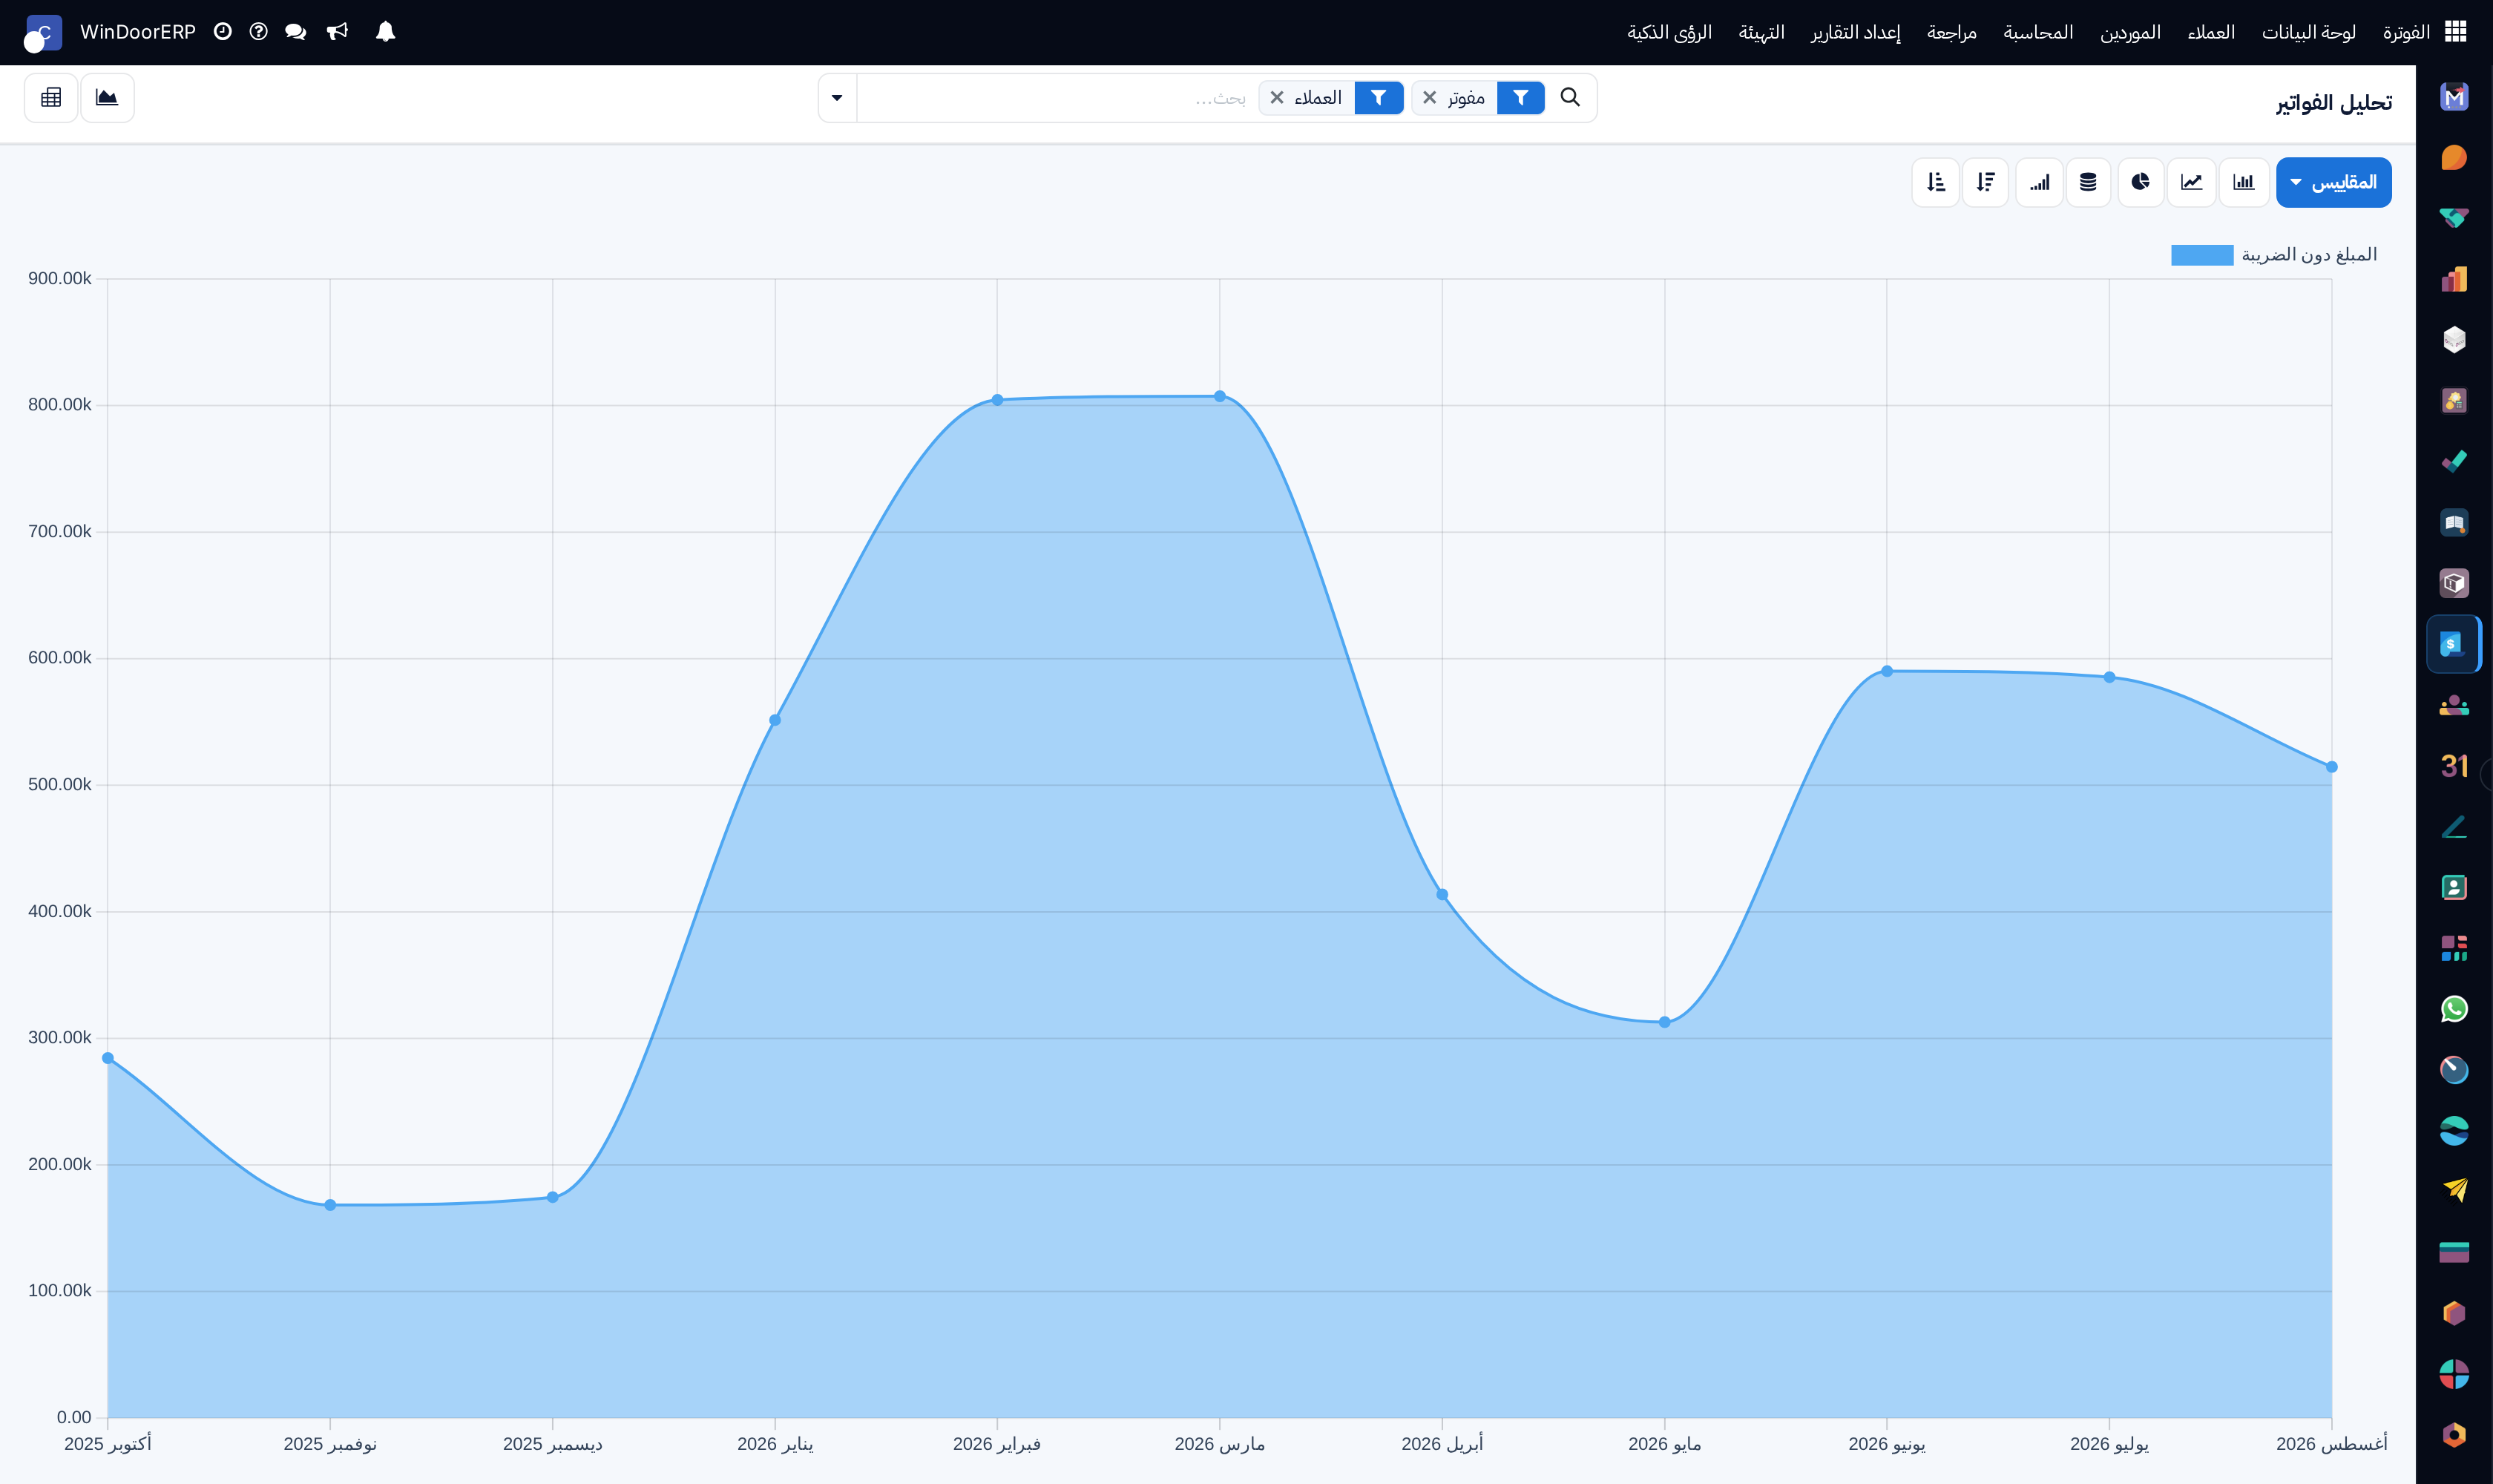2493x1484 pixels.
Task: Open the orange hexagon cube sidebar app
Action: (x=2454, y=1313)
